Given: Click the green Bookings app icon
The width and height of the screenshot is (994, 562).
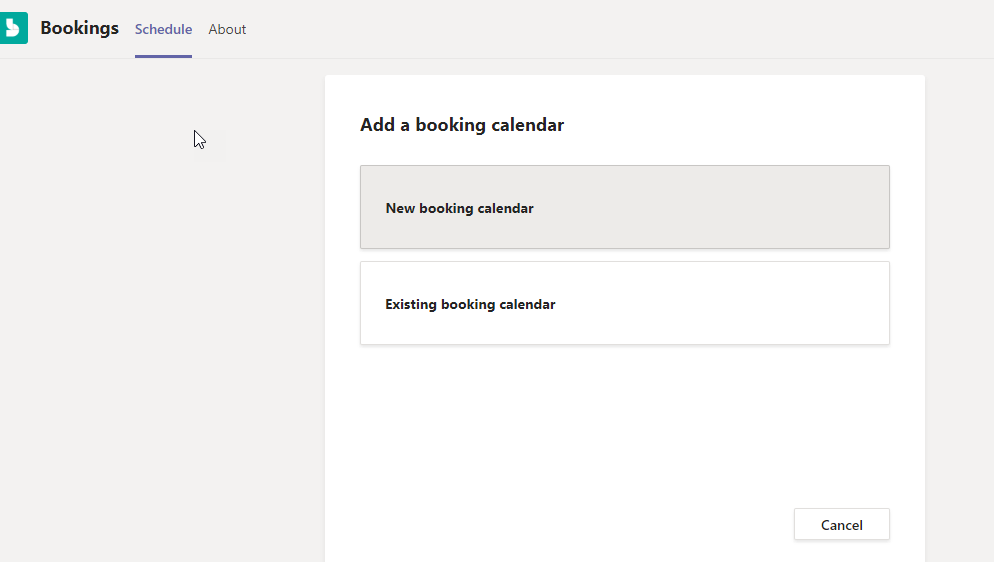Looking at the screenshot, I should (x=13, y=28).
